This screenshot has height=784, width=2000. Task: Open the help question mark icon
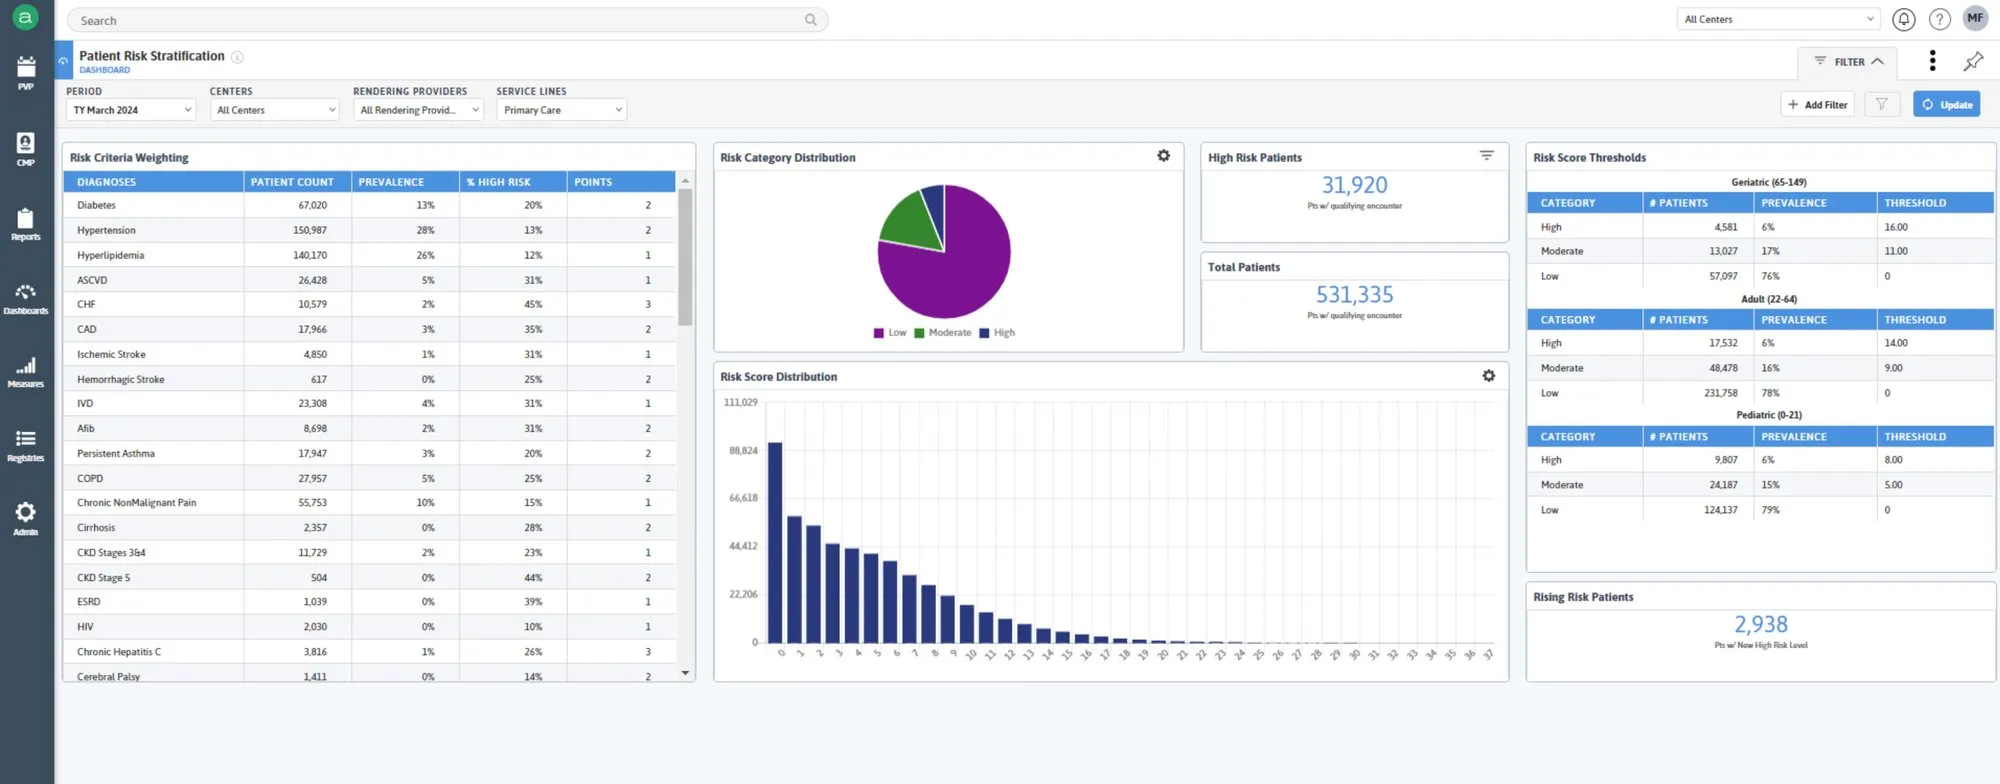[1939, 19]
